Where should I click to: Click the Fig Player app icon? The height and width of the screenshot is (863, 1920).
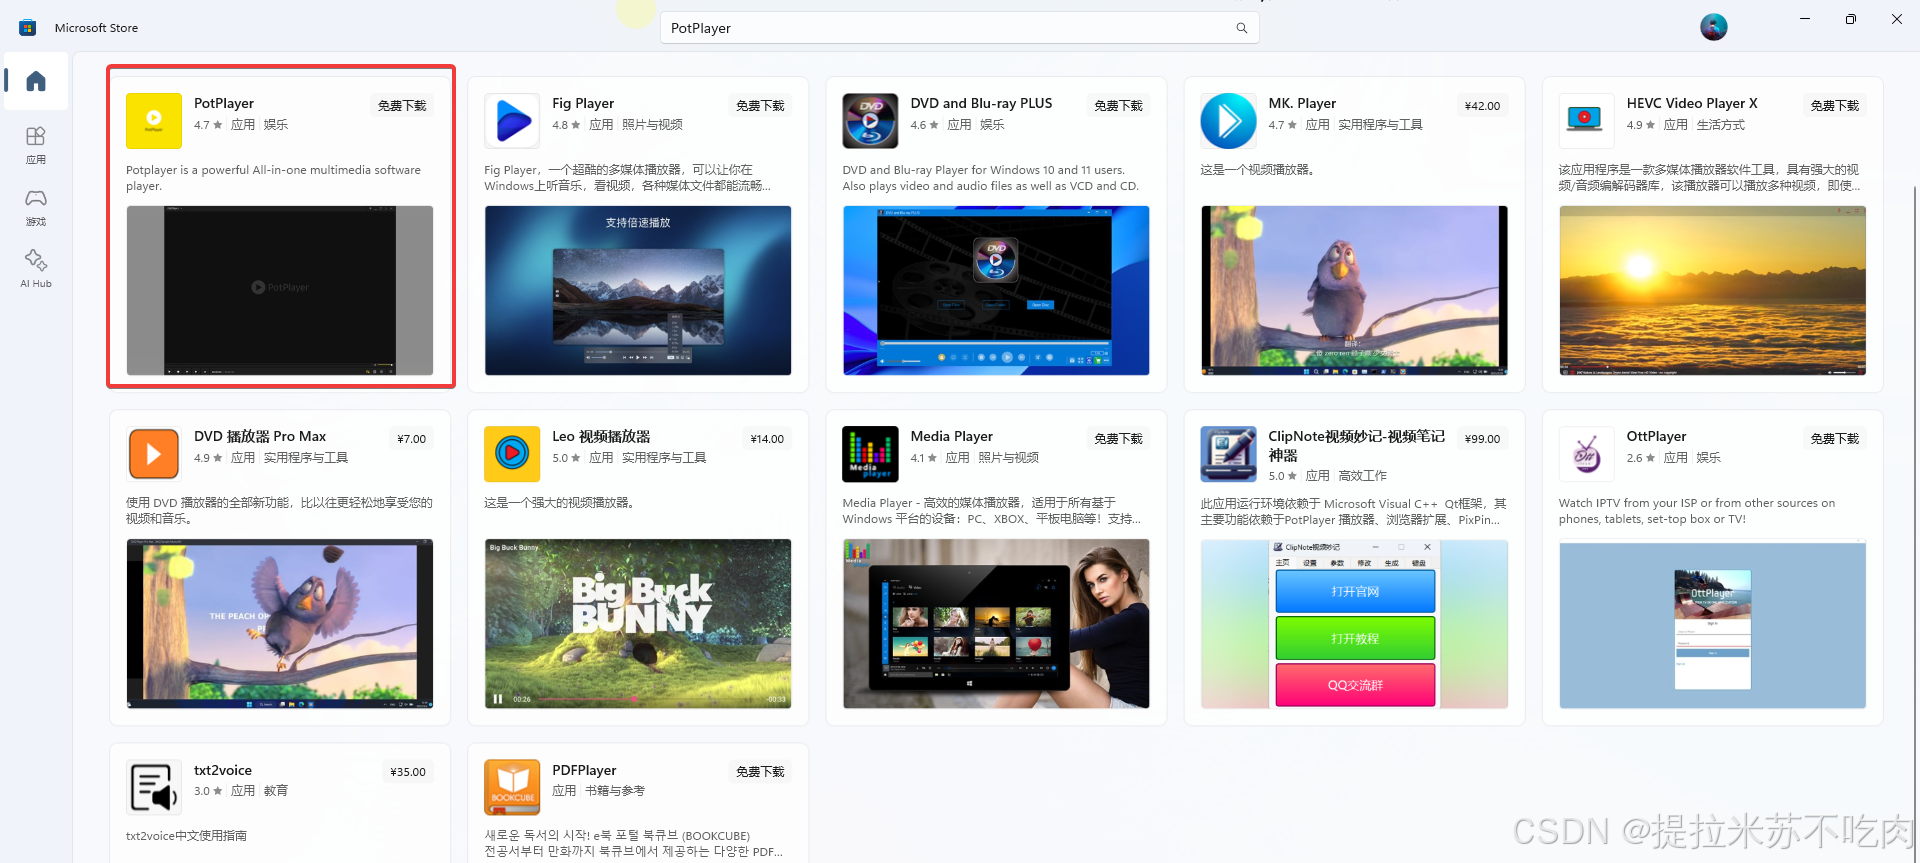tap(512, 121)
